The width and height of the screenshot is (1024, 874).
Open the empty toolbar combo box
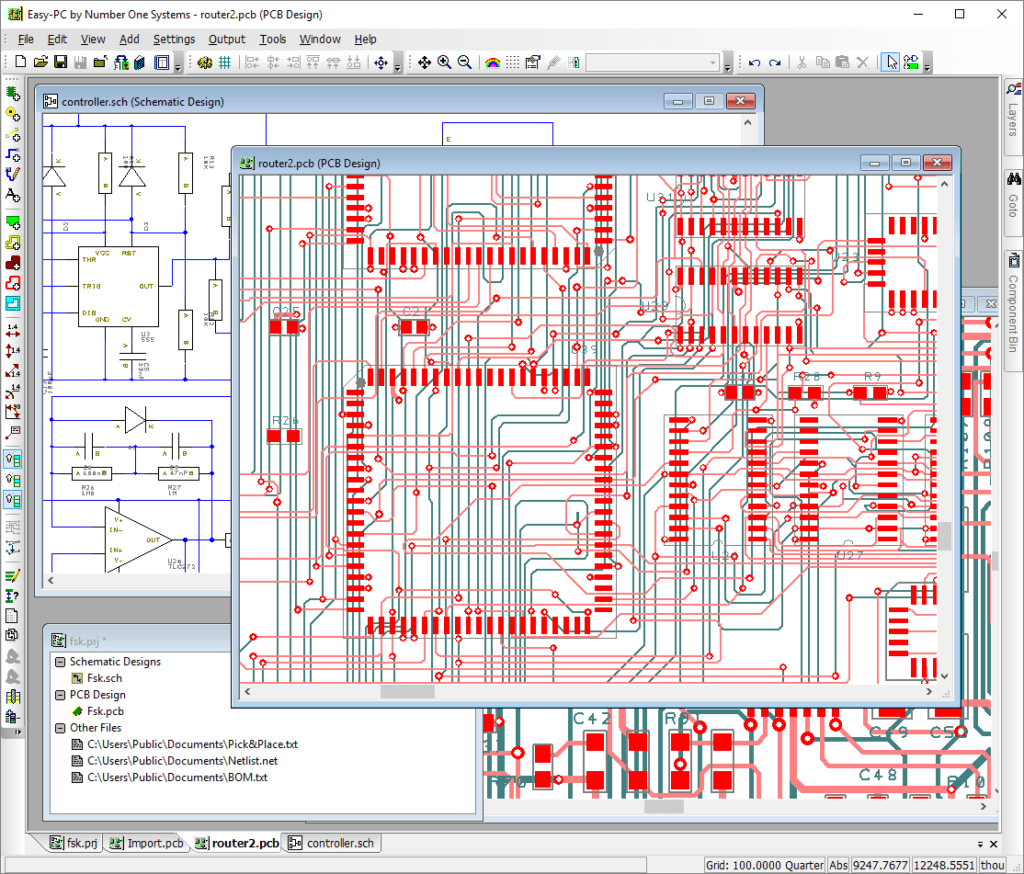[x=653, y=63]
